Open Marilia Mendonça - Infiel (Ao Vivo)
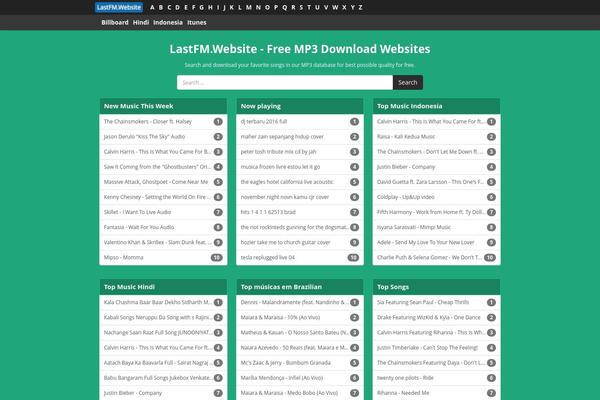 click(x=282, y=378)
